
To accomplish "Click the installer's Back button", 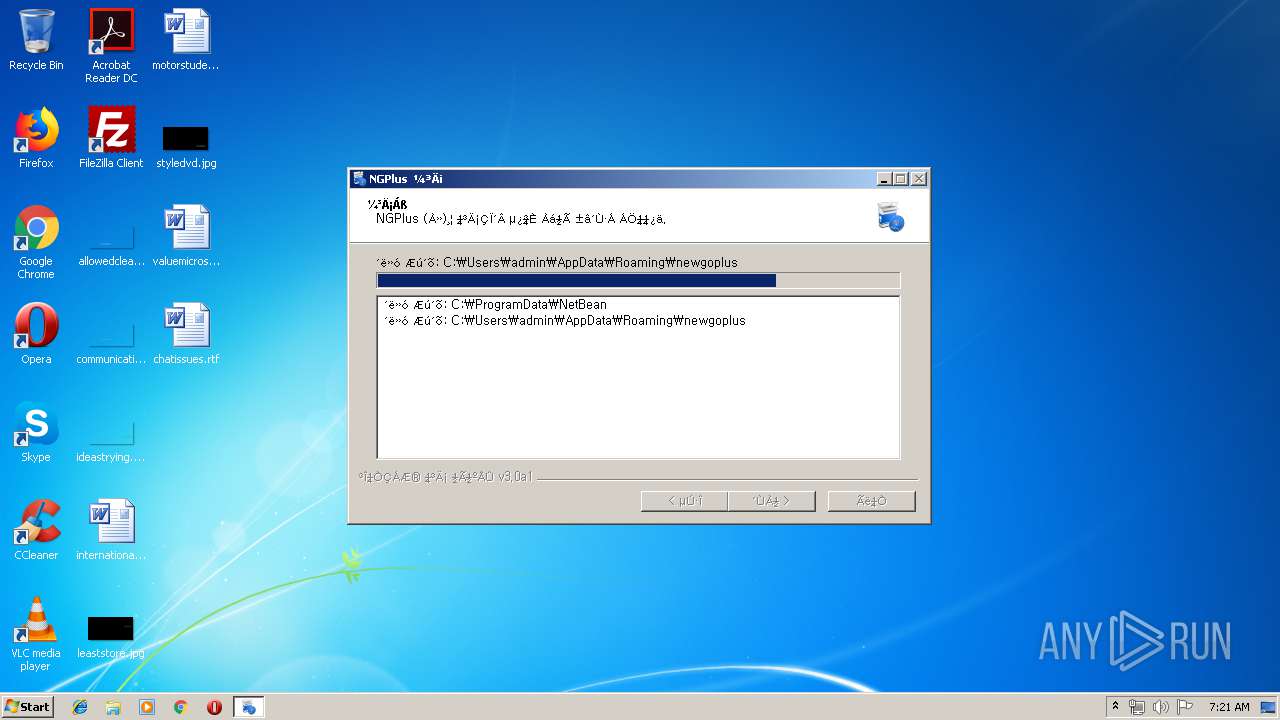I will [x=684, y=501].
